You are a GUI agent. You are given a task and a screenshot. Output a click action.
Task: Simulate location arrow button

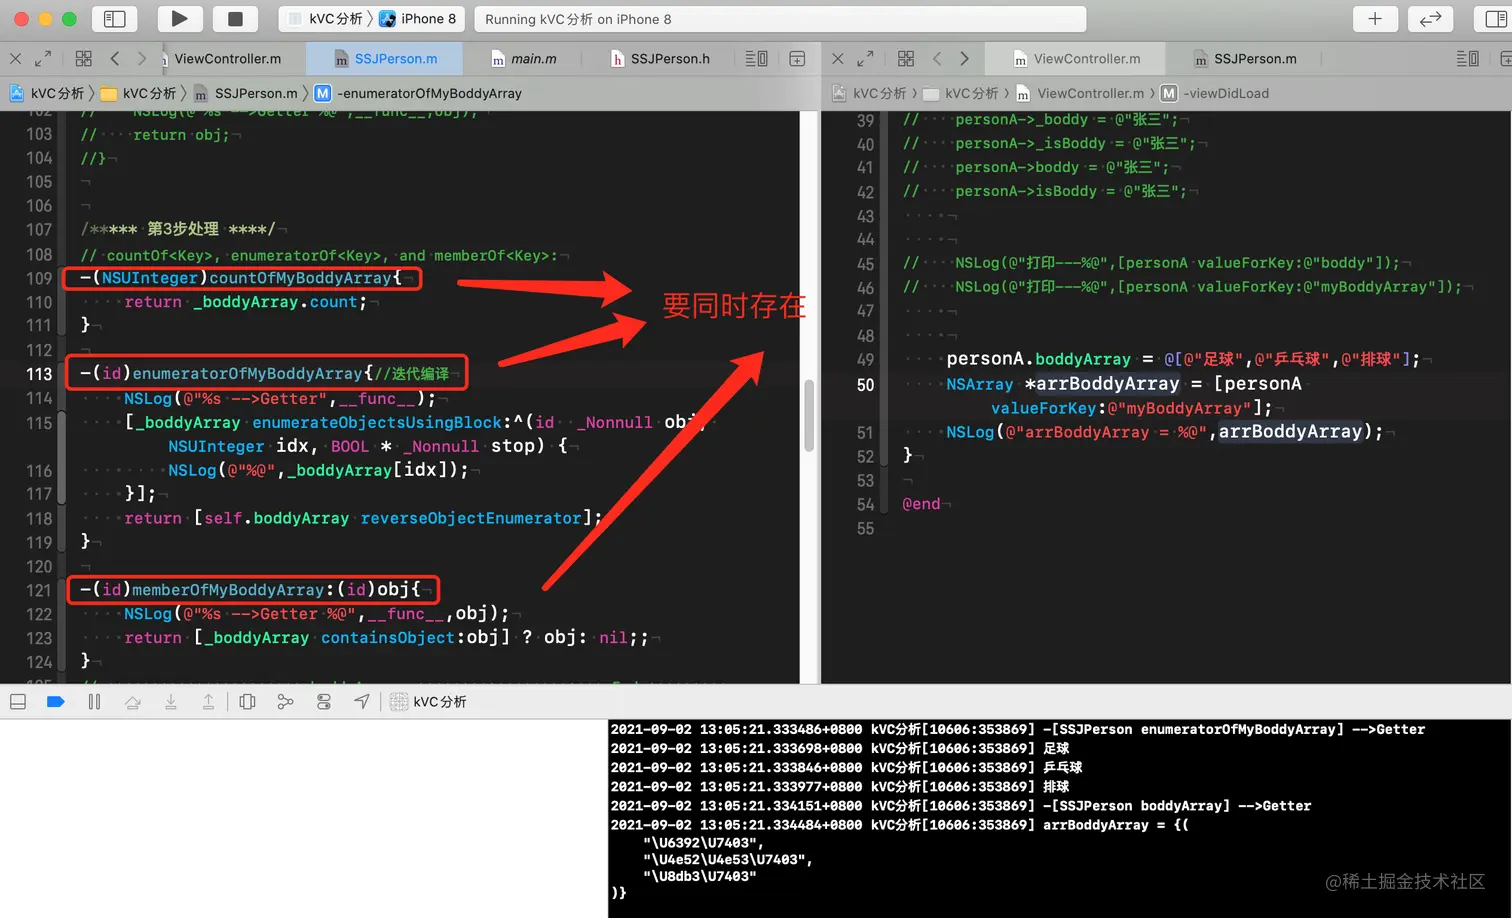(362, 702)
